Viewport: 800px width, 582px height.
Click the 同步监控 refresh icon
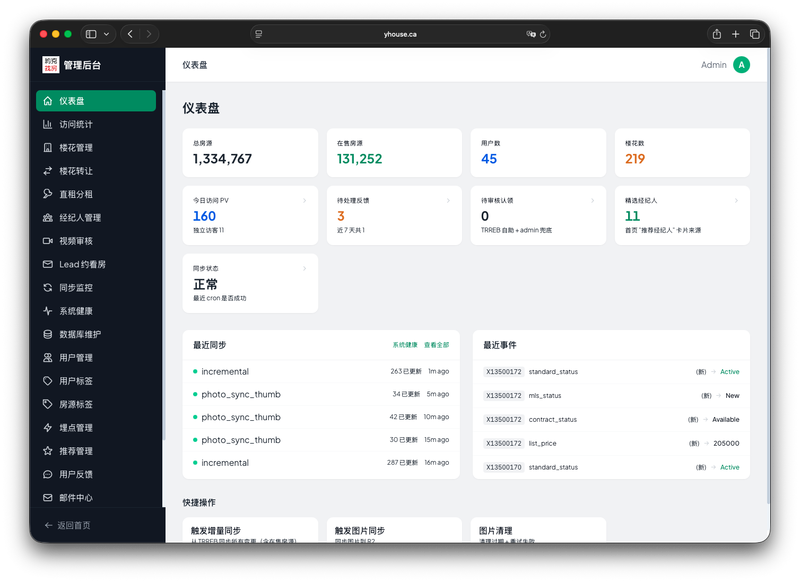47,288
